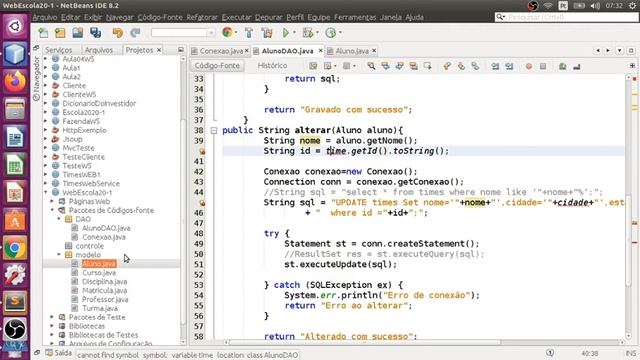The width and height of the screenshot is (640, 360).
Task: Click the Debug Project icon
Action: (308, 33)
